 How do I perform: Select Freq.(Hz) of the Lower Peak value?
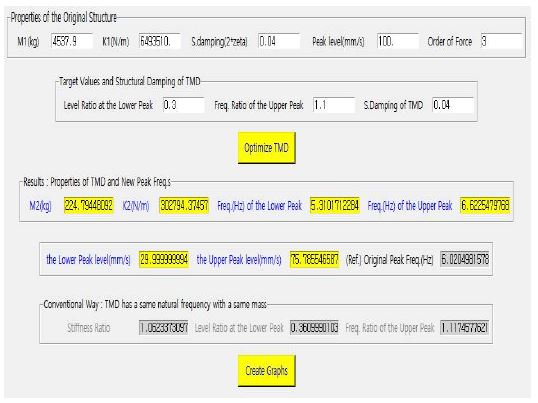(x=335, y=205)
